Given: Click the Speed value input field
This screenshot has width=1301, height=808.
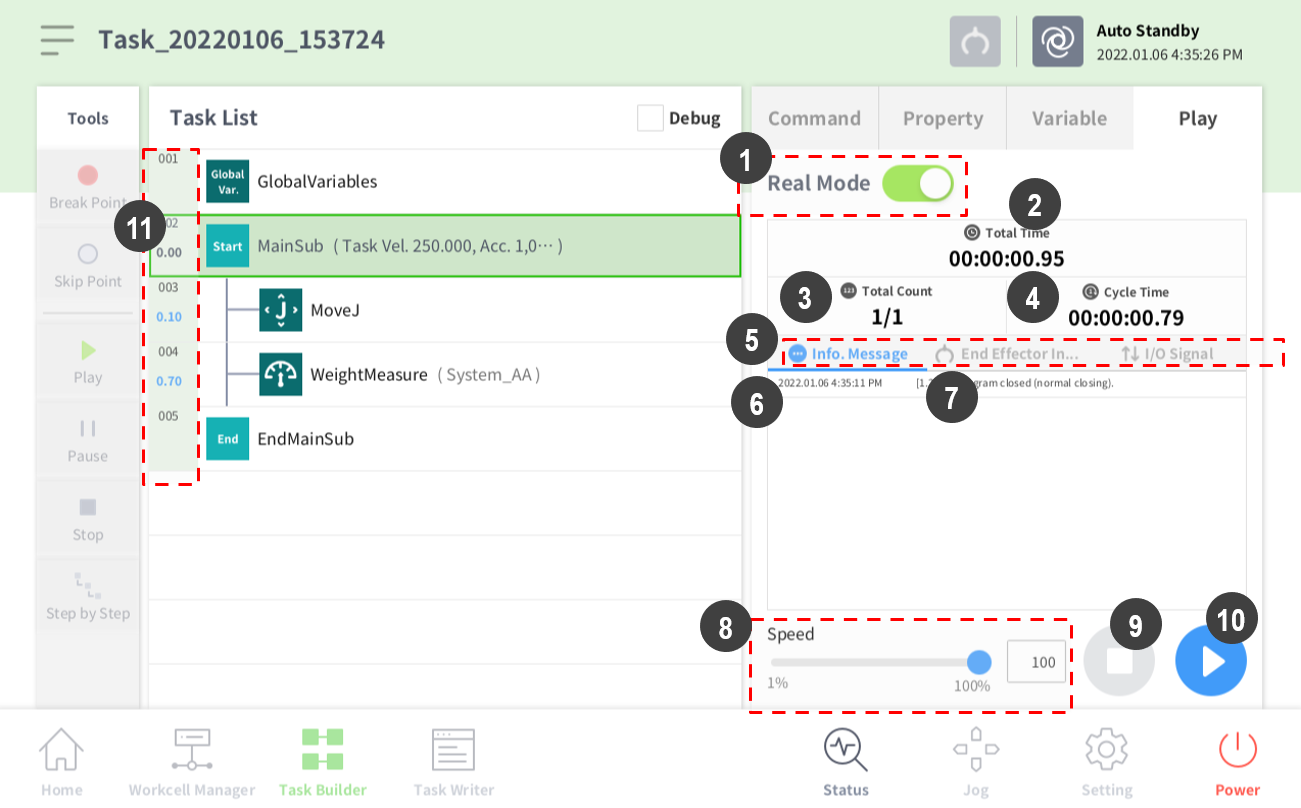Looking at the screenshot, I should pos(1036,662).
